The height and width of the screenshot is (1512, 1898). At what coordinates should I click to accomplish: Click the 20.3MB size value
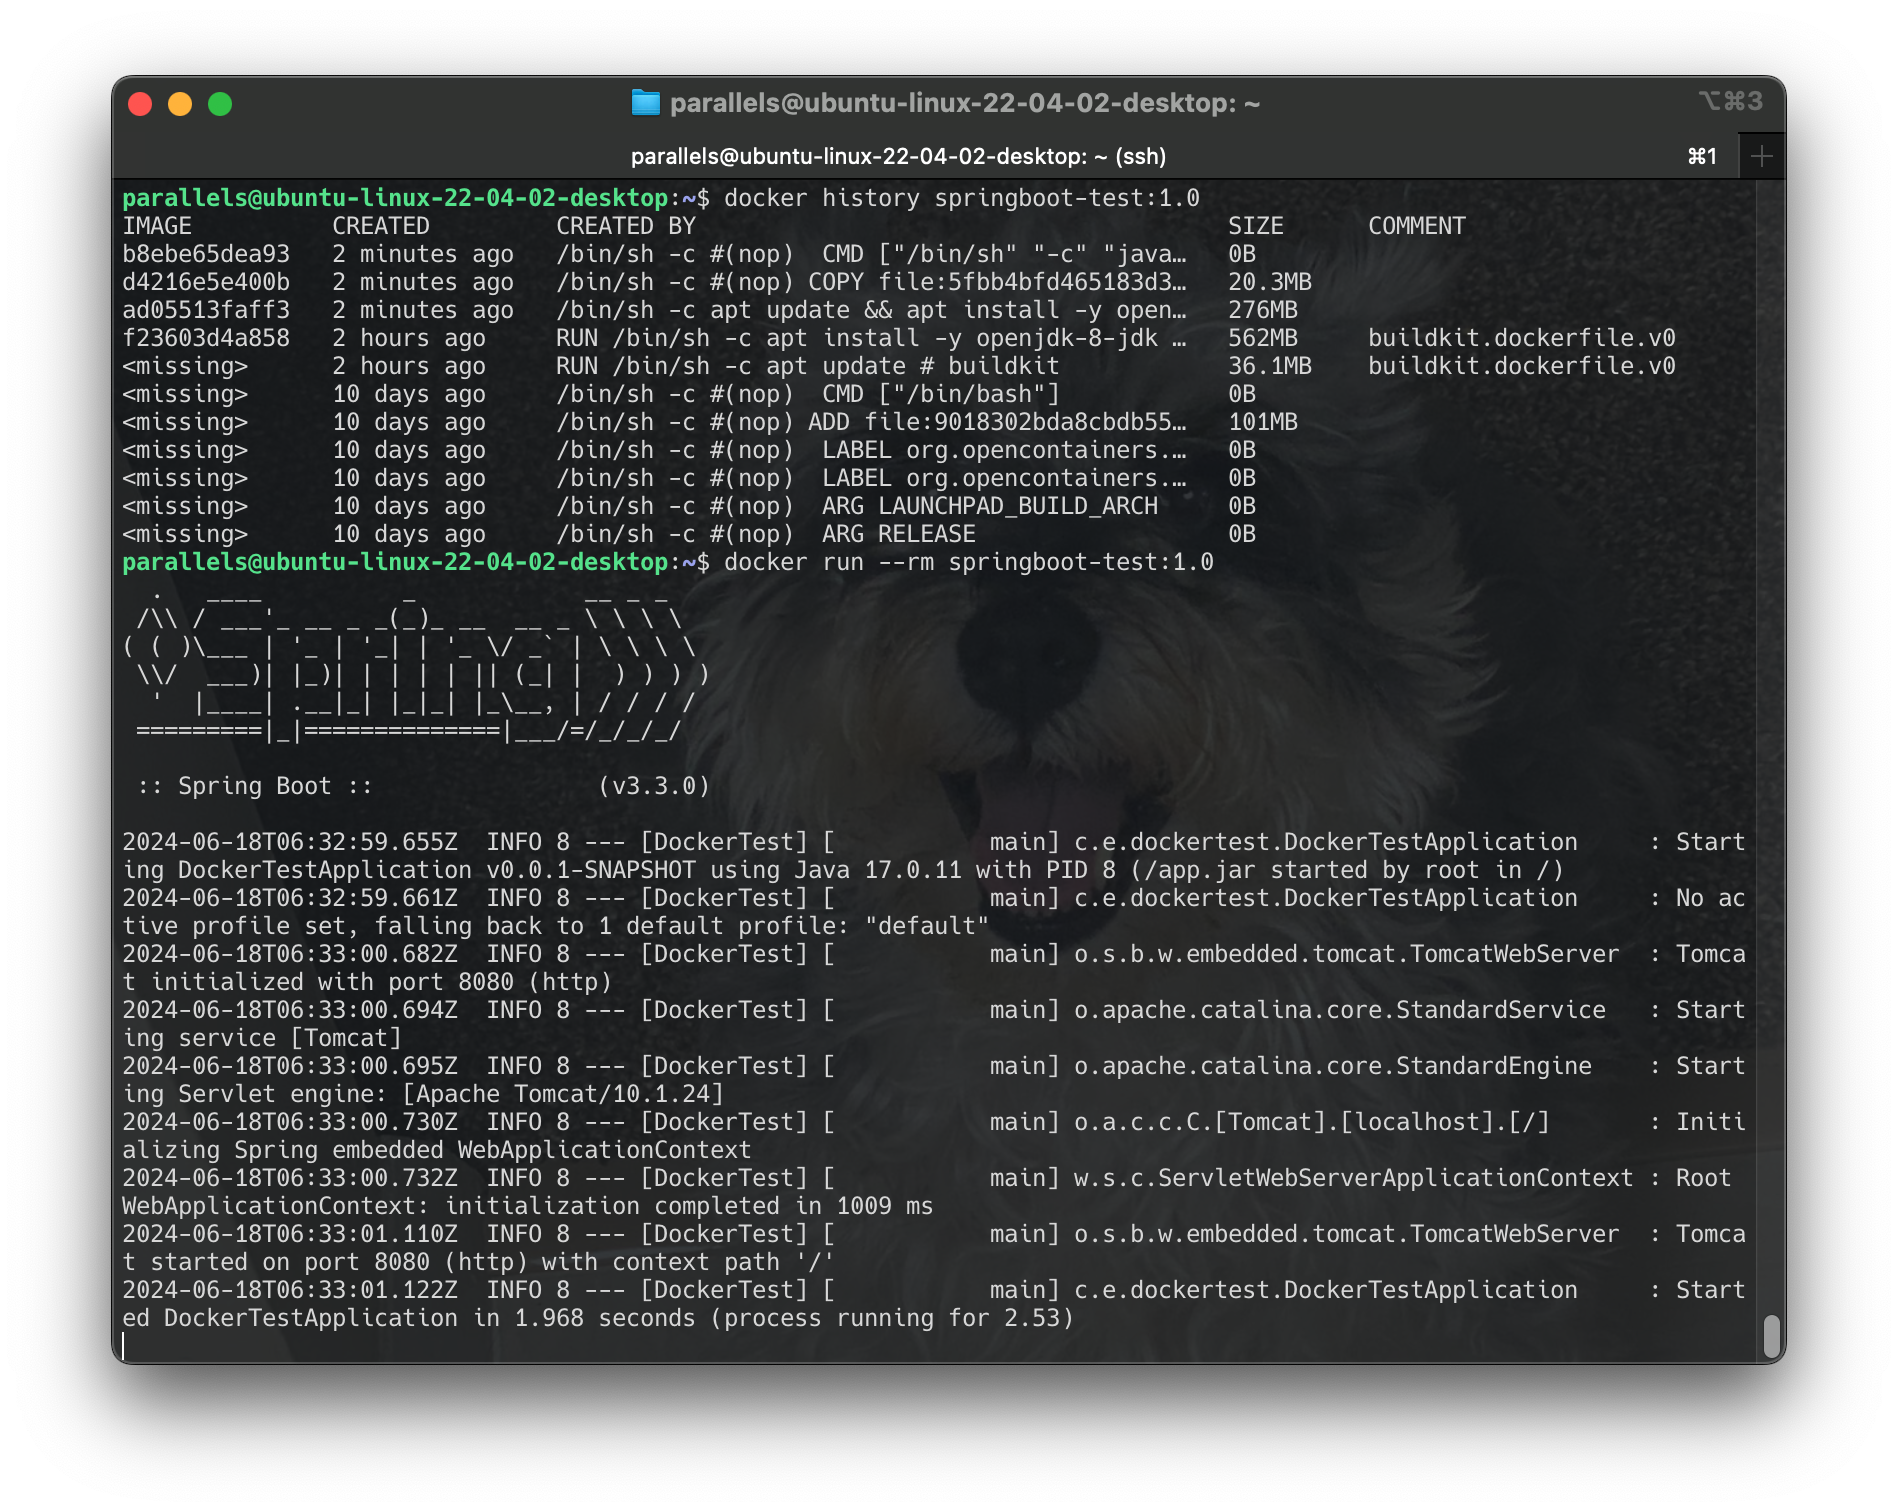point(1270,282)
